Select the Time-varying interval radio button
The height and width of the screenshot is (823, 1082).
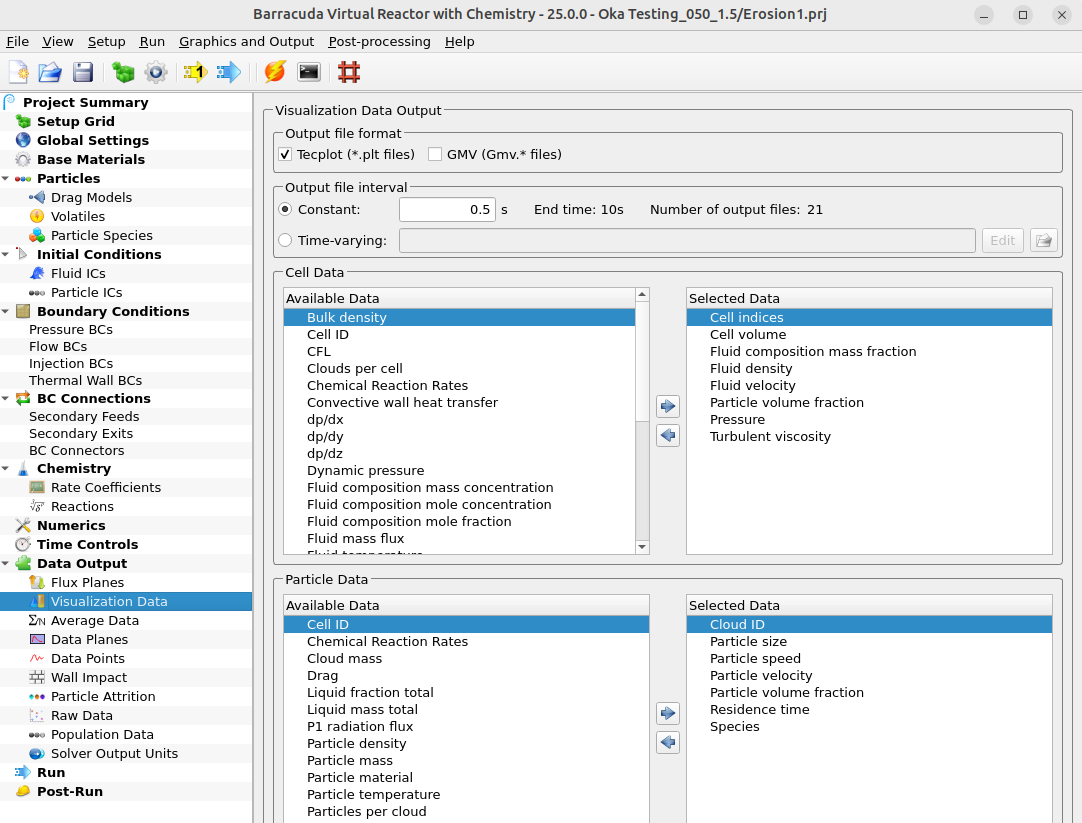(x=285, y=240)
